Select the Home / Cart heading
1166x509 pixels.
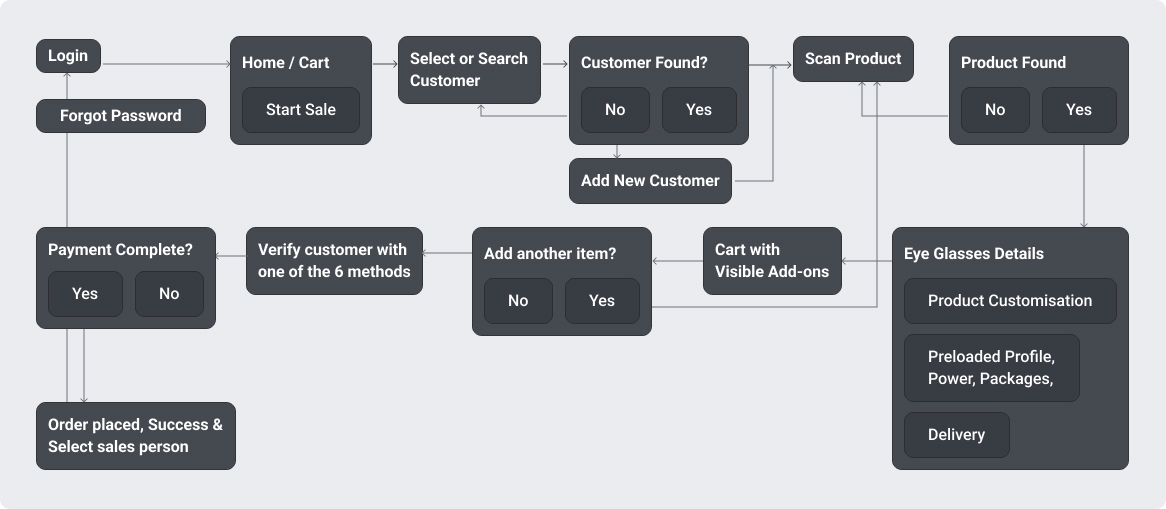coord(286,63)
